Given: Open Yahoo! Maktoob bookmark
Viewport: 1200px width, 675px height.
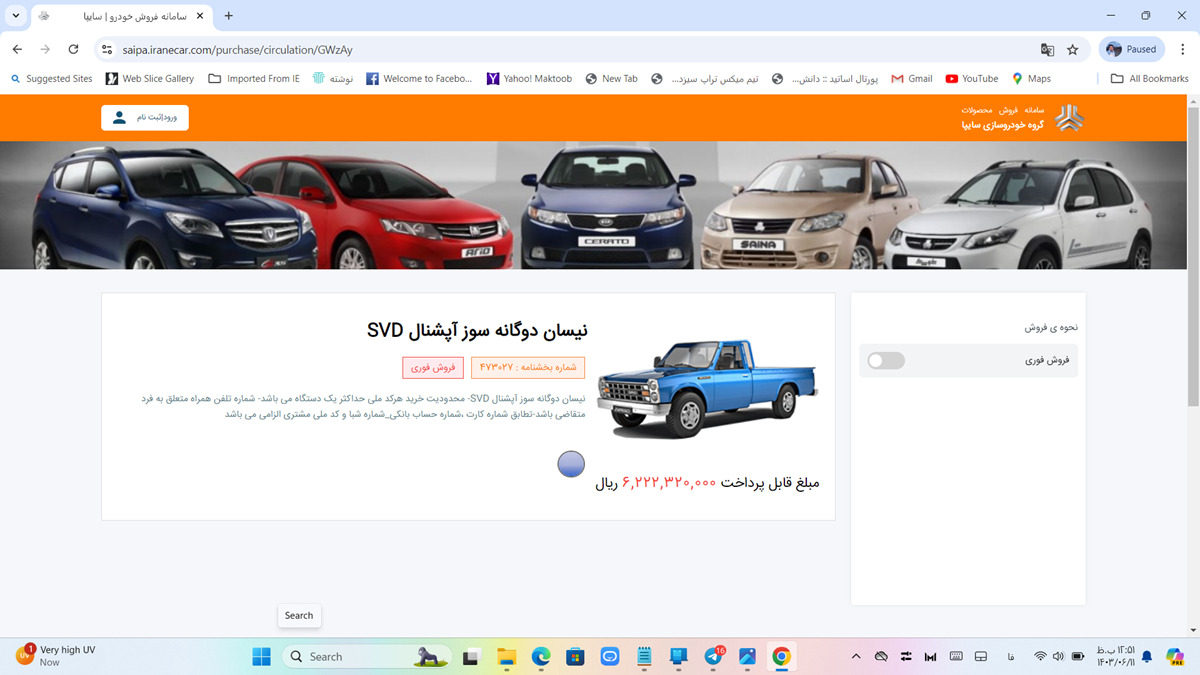Looking at the screenshot, I should point(529,78).
